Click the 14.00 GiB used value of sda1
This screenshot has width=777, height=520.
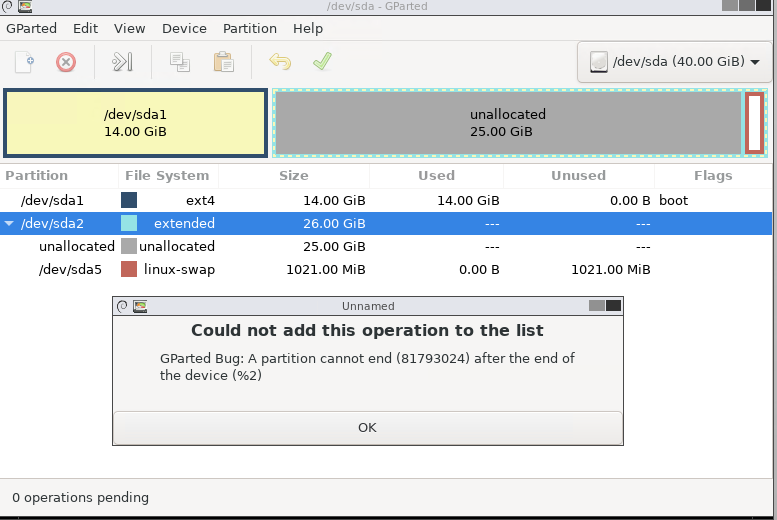468,200
